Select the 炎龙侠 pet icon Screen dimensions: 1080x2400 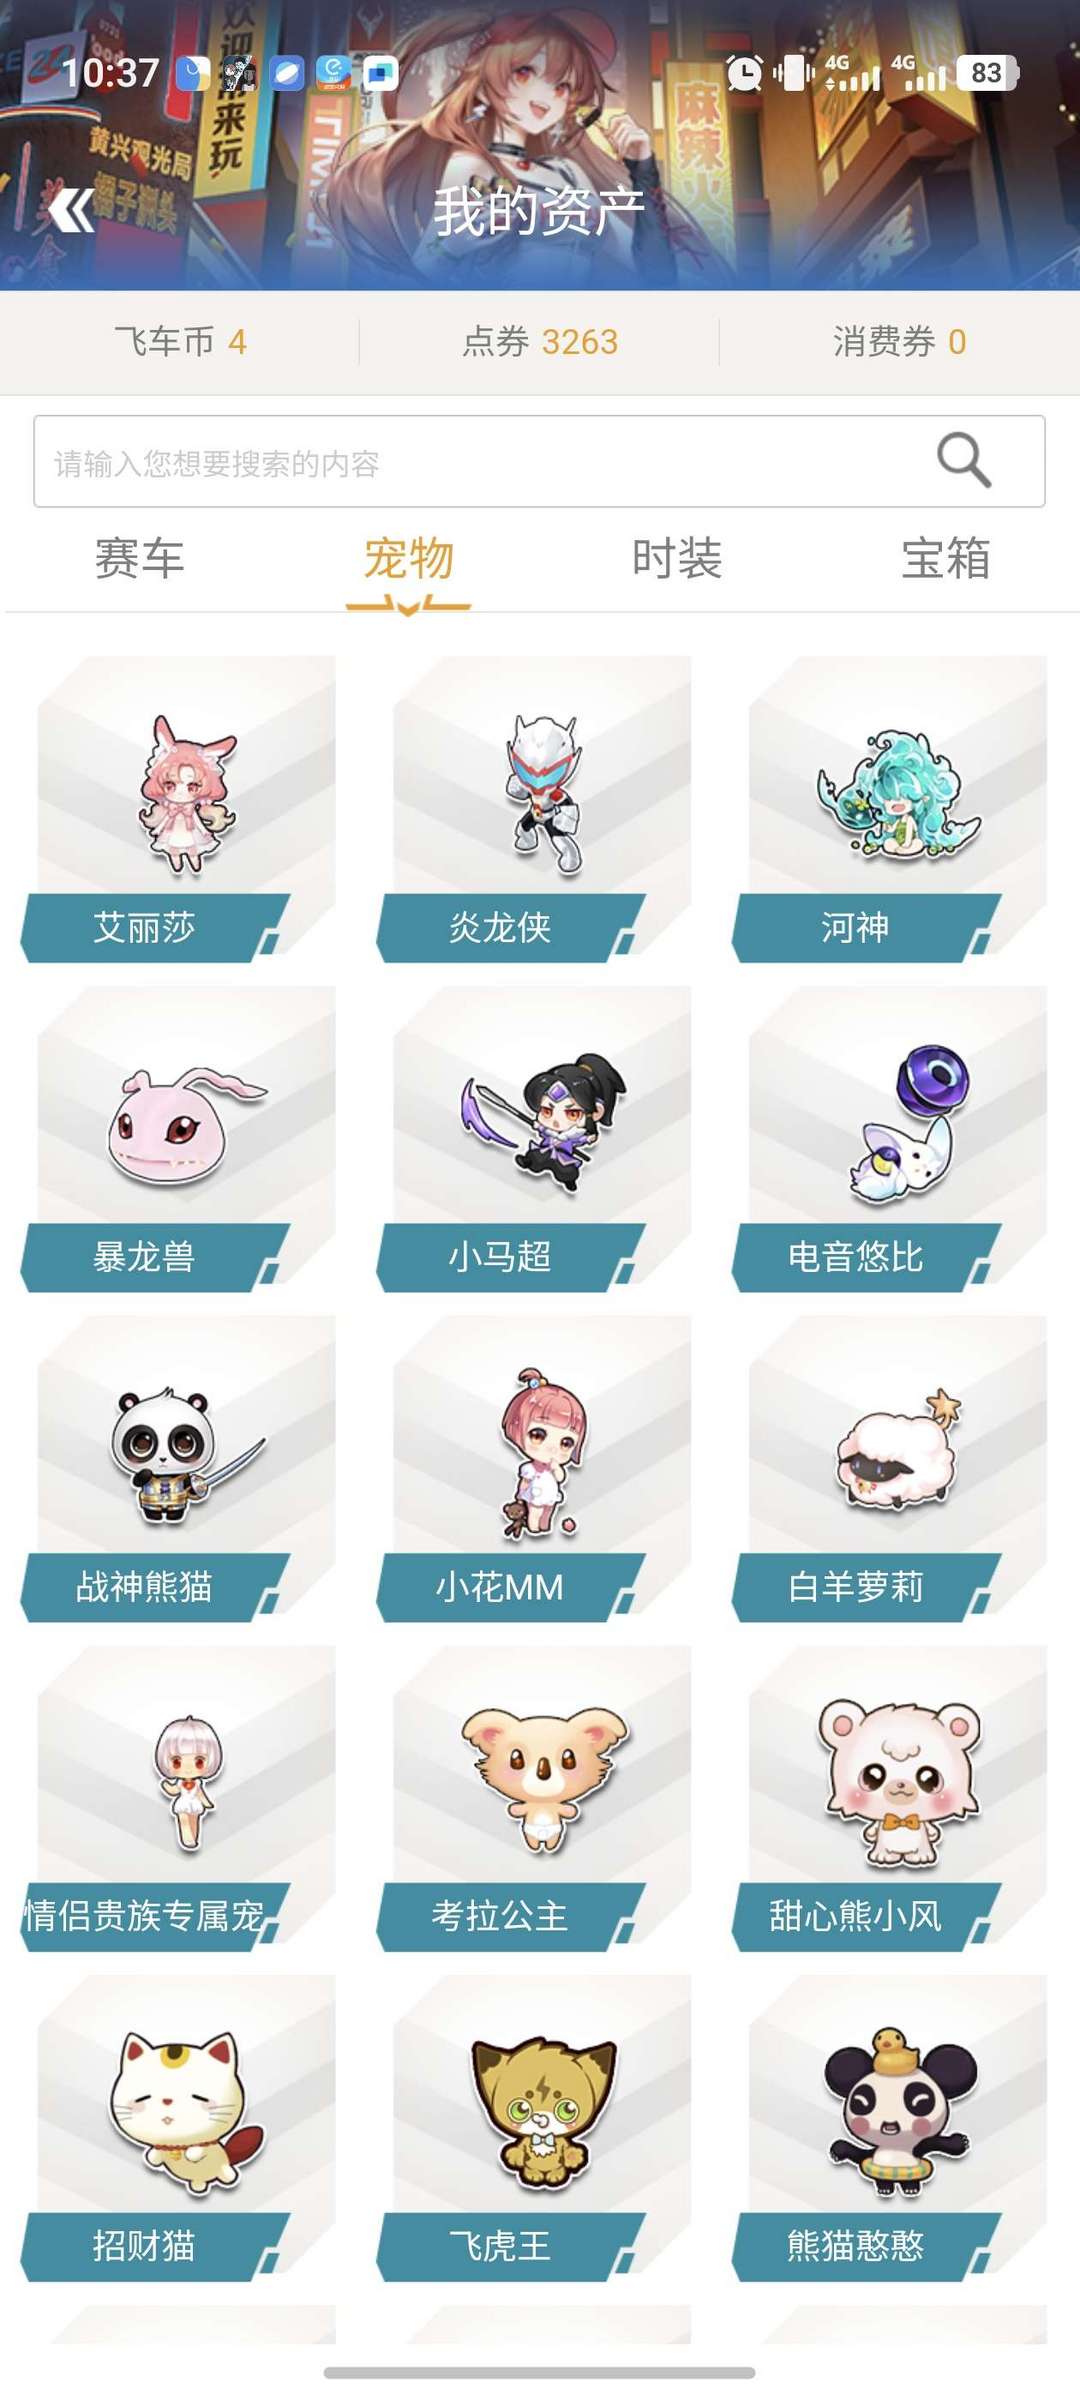[543, 795]
